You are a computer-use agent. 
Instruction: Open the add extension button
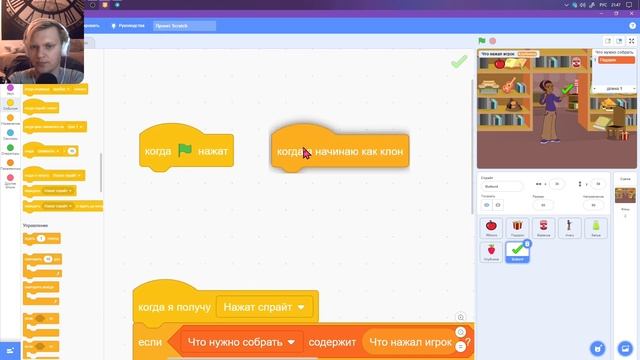[x=10, y=351]
